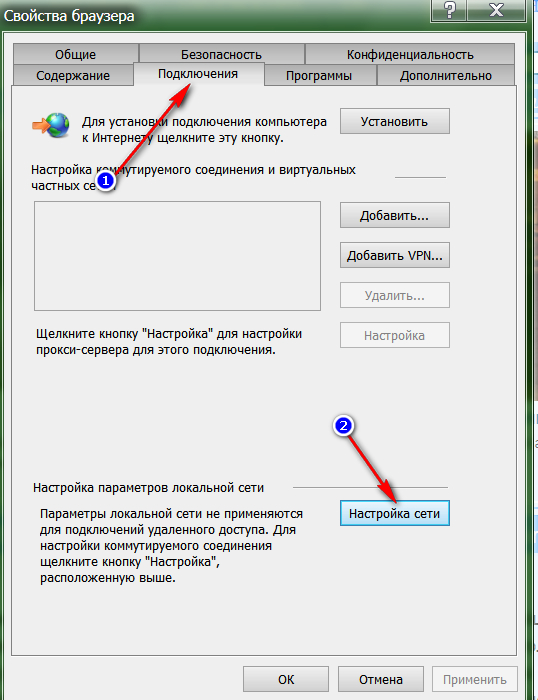Viewport: 538px width, 700px height.
Task: Select the Содержание tab
Action: 73,75
